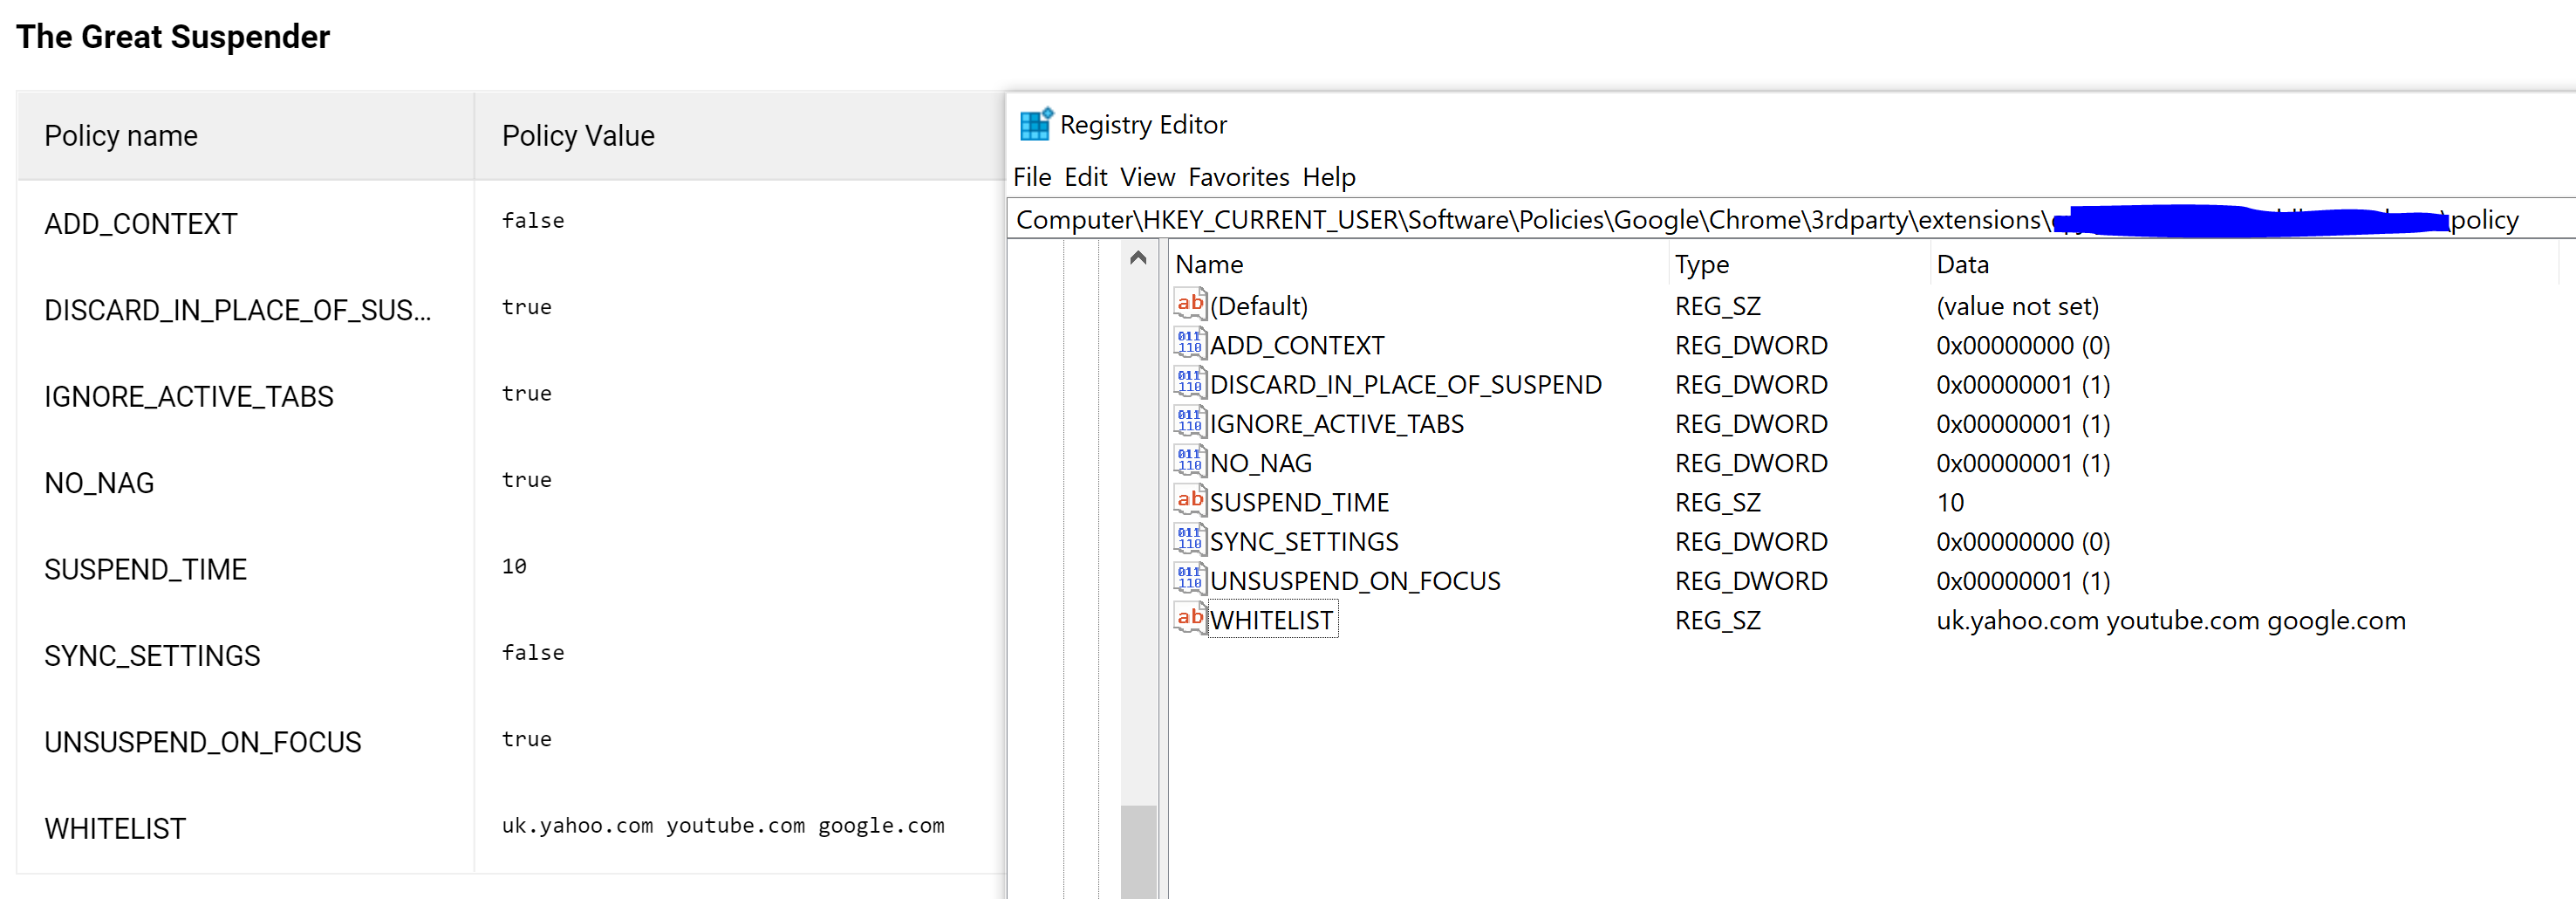This screenshot has height=899, width=2576.
Task: Select the (Default) registry value
Action: [x=1258, y=306]
